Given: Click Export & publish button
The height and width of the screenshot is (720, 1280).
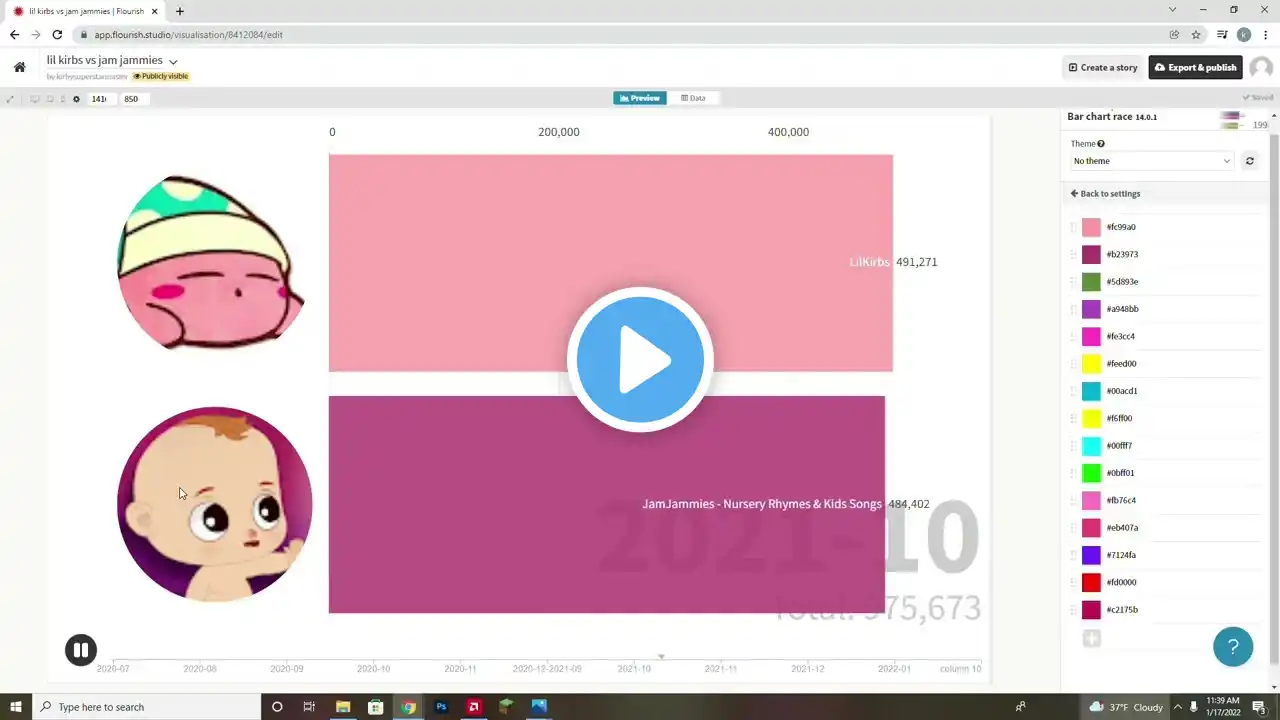Looking at the screenshot, I should coord(1195,67).
